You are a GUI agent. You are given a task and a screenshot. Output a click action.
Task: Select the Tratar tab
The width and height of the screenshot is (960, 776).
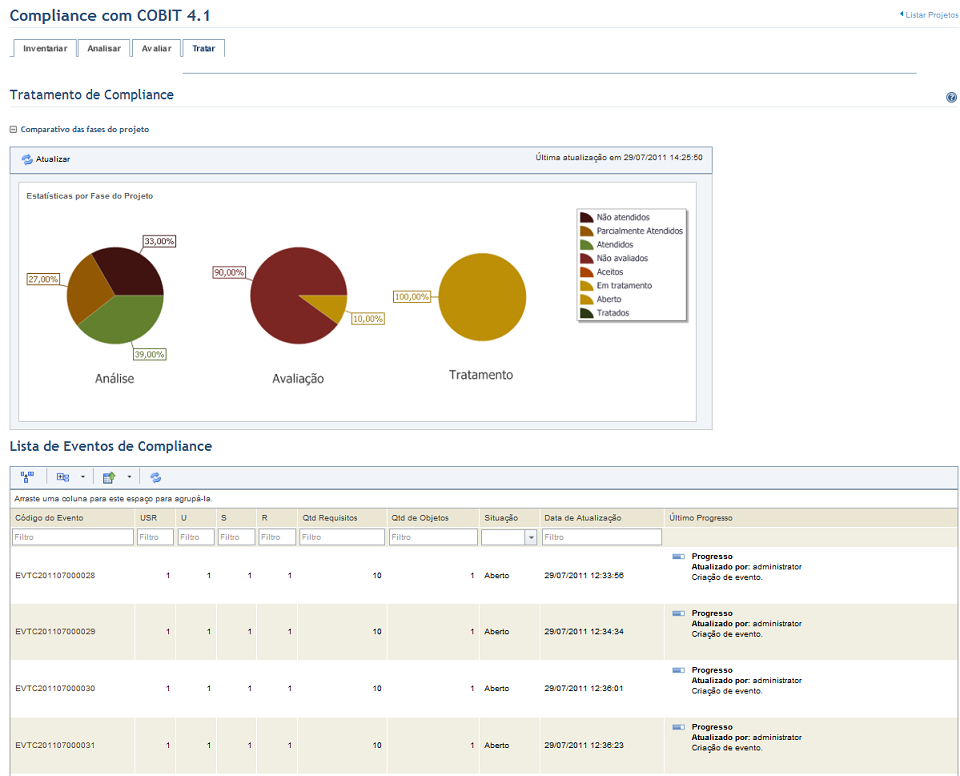tap(203, 48)
